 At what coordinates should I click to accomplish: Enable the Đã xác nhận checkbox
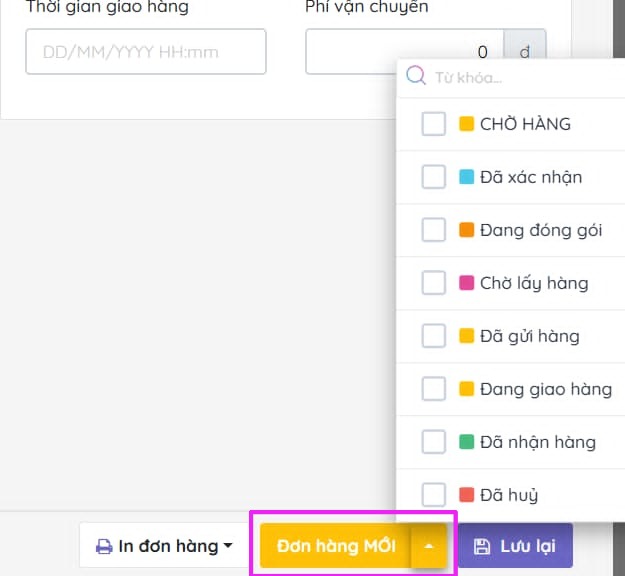(433, 177)
